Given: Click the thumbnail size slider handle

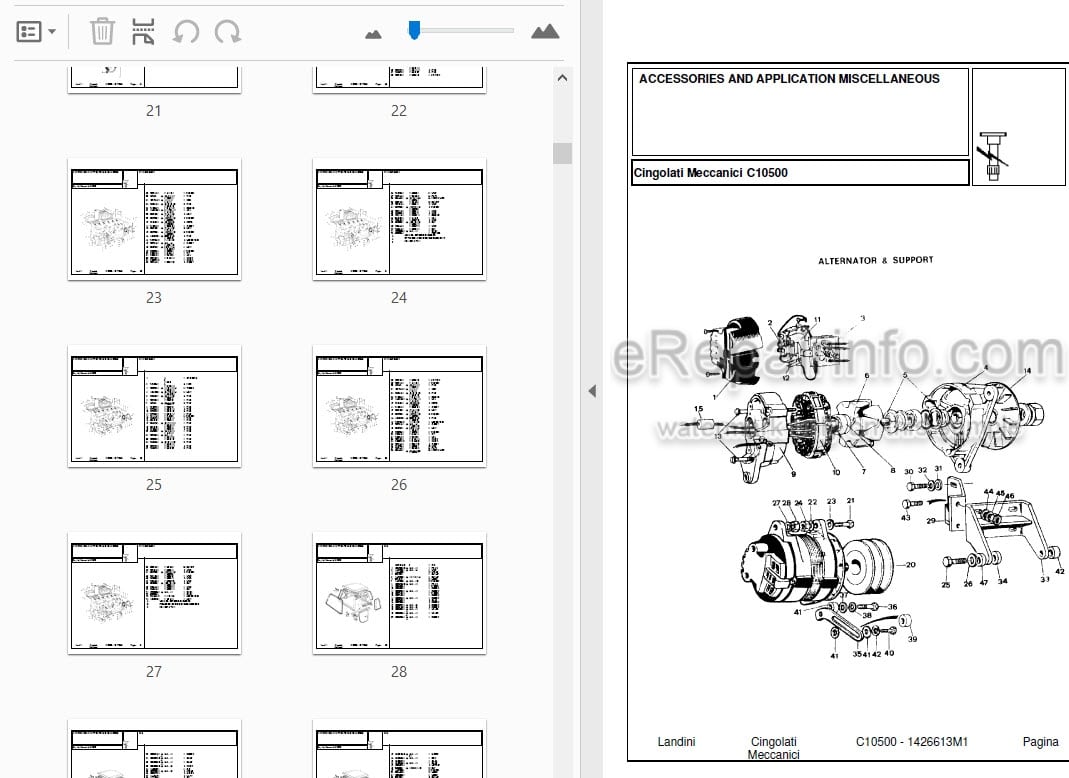Looking at the screenshot, I should (414, 30).
